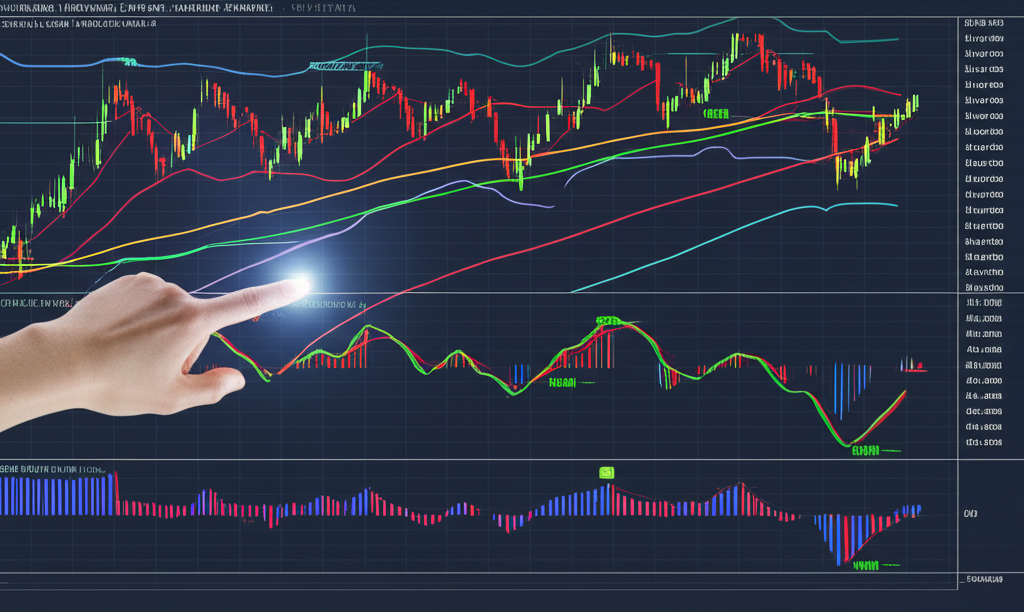Select the blue bars in the oscillator's right dip
1024x612 pixels.
(850, 385)
